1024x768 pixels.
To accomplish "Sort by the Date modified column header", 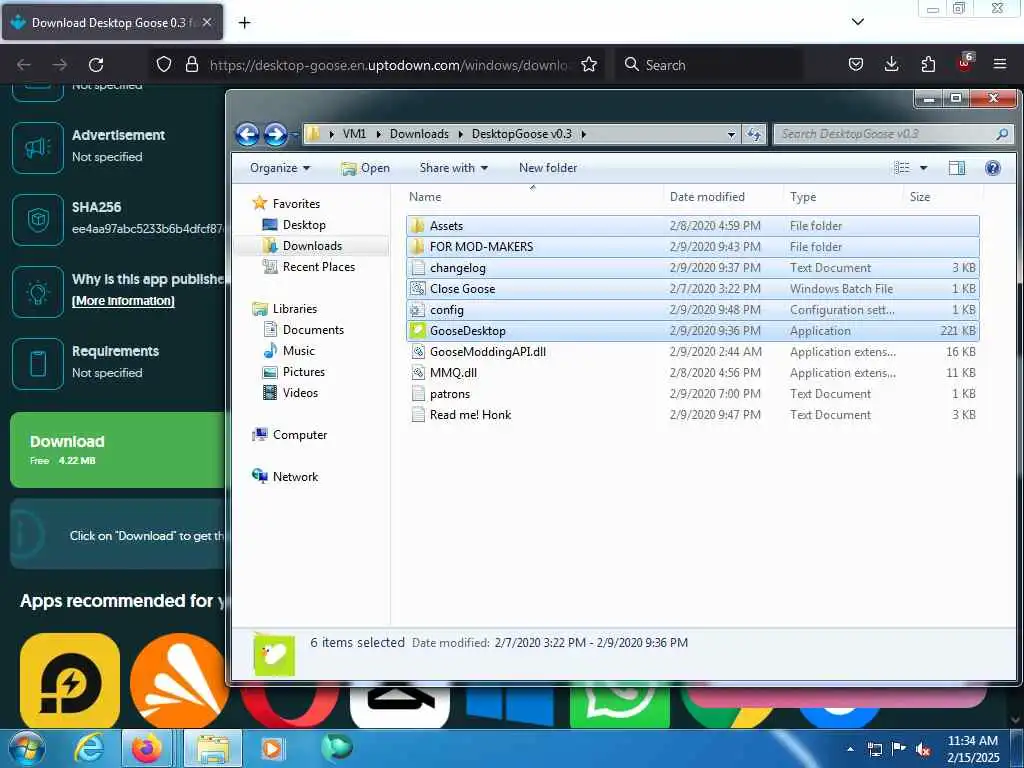I will coord(724,197).
